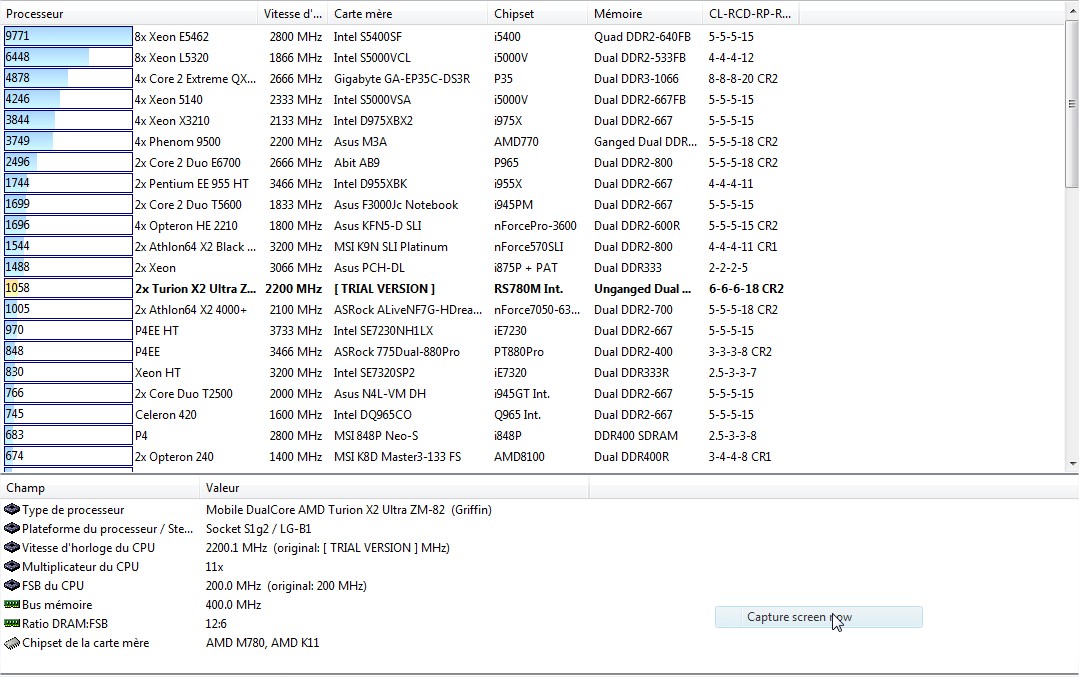The width and height of the screenshot is (1079, 677).
Task: Click the DDR400 SDRAM memory cell
Action: point(636,436)
